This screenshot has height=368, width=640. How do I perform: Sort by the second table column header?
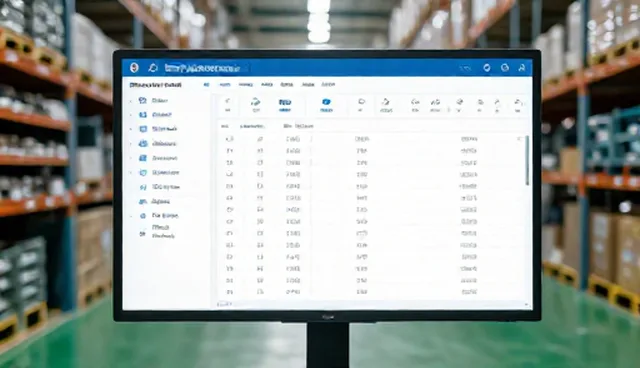pos(252,126)
